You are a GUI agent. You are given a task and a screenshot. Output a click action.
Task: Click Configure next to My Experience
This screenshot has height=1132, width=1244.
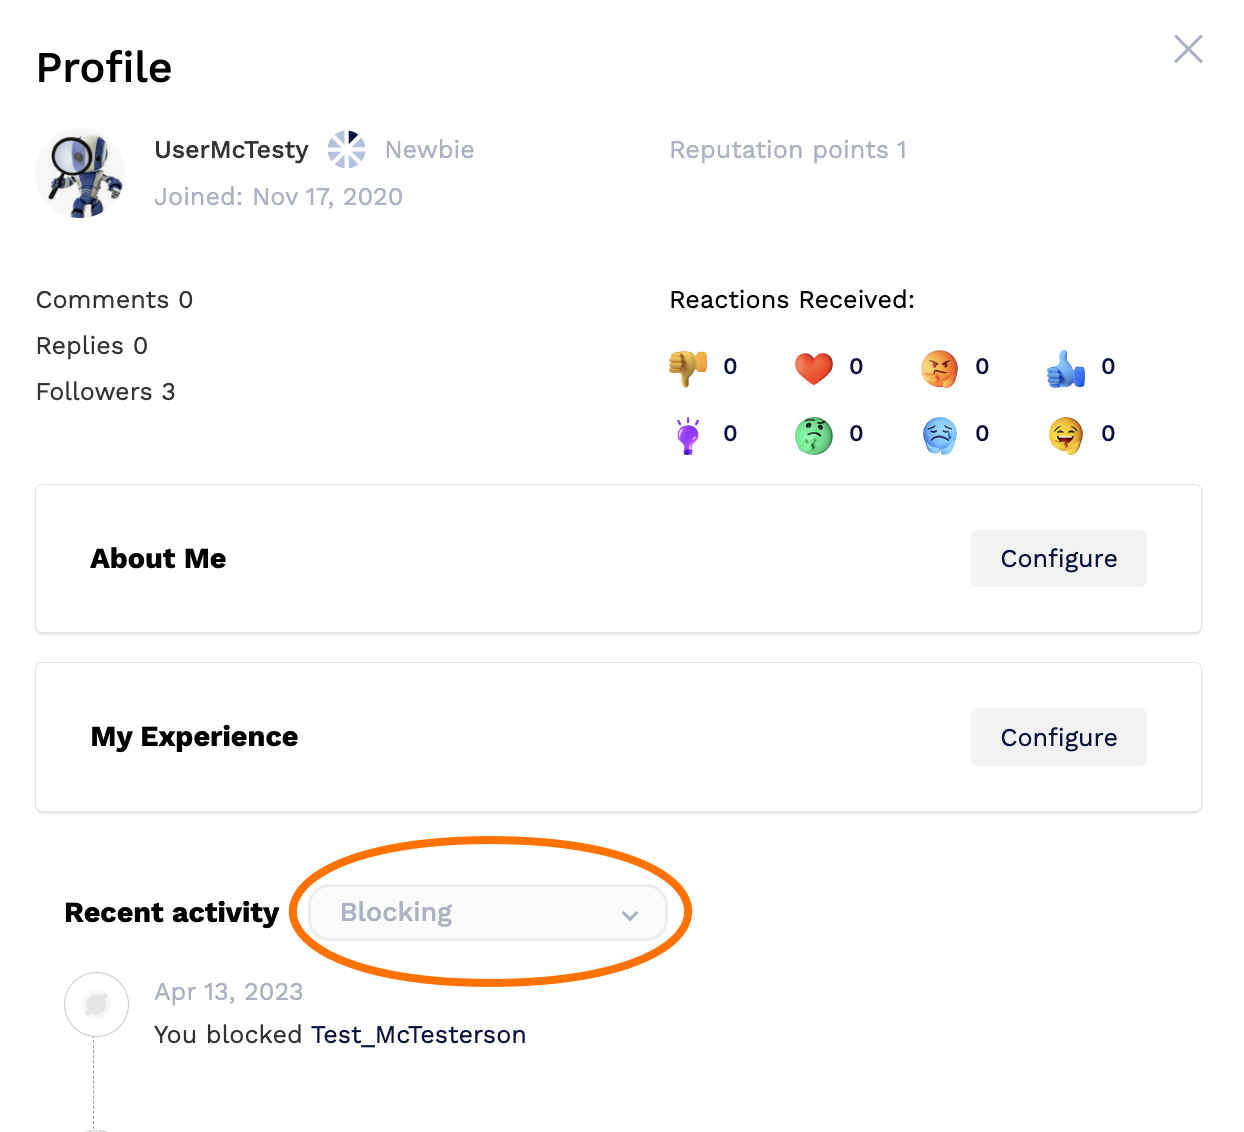[x=1058, y=737]
